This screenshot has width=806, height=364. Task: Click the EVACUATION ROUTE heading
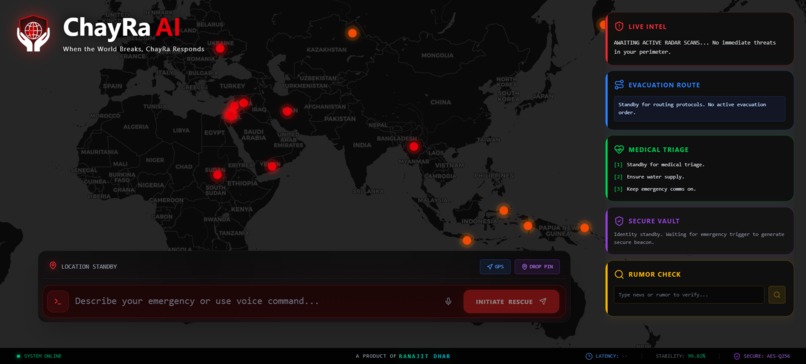click(x=664, y=85)
